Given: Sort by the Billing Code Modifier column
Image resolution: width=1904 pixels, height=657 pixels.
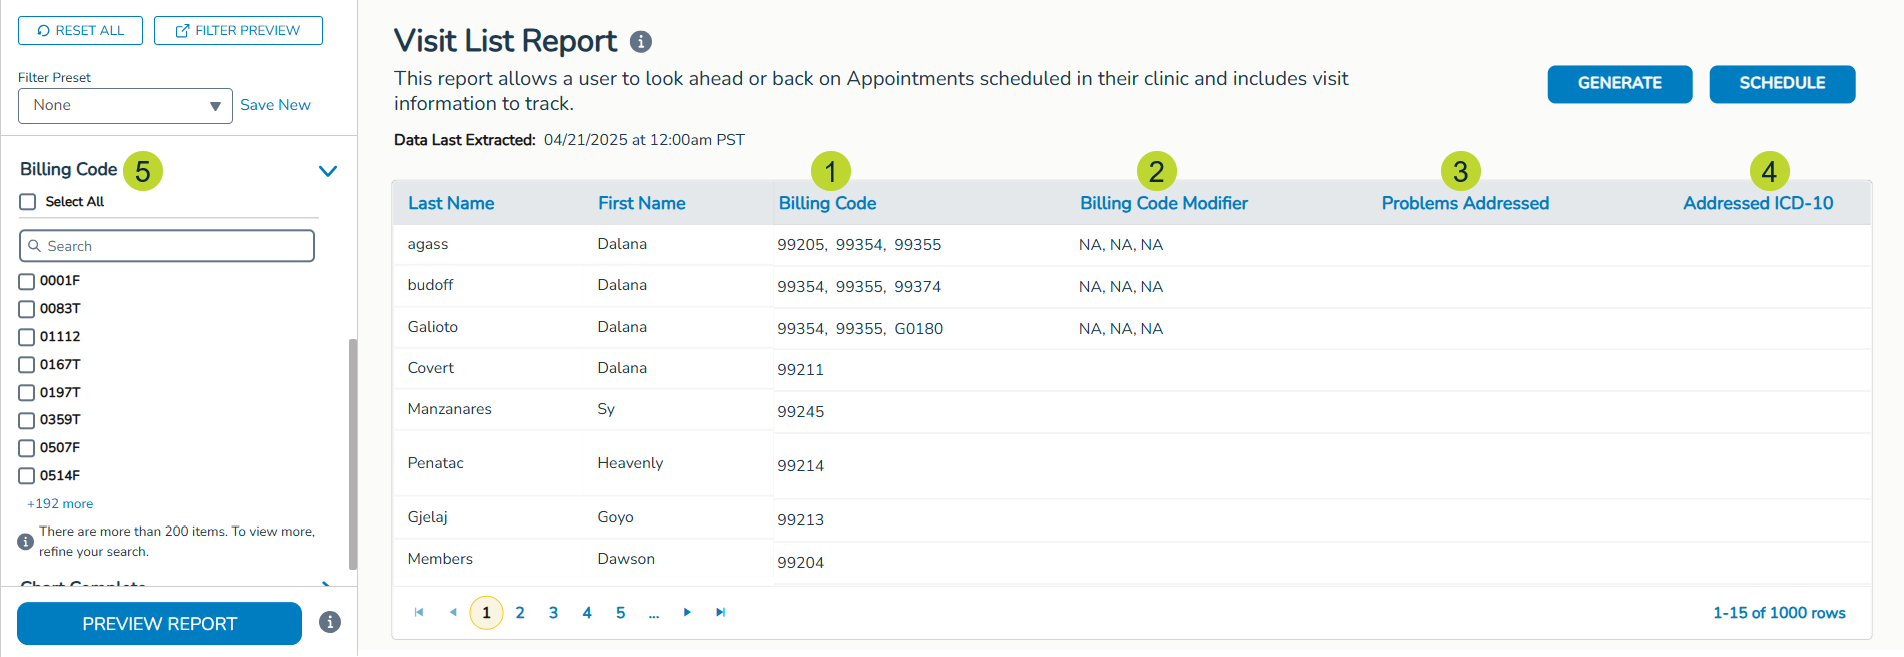Looking at the screenshot, I should click(x=1163, y=203).
